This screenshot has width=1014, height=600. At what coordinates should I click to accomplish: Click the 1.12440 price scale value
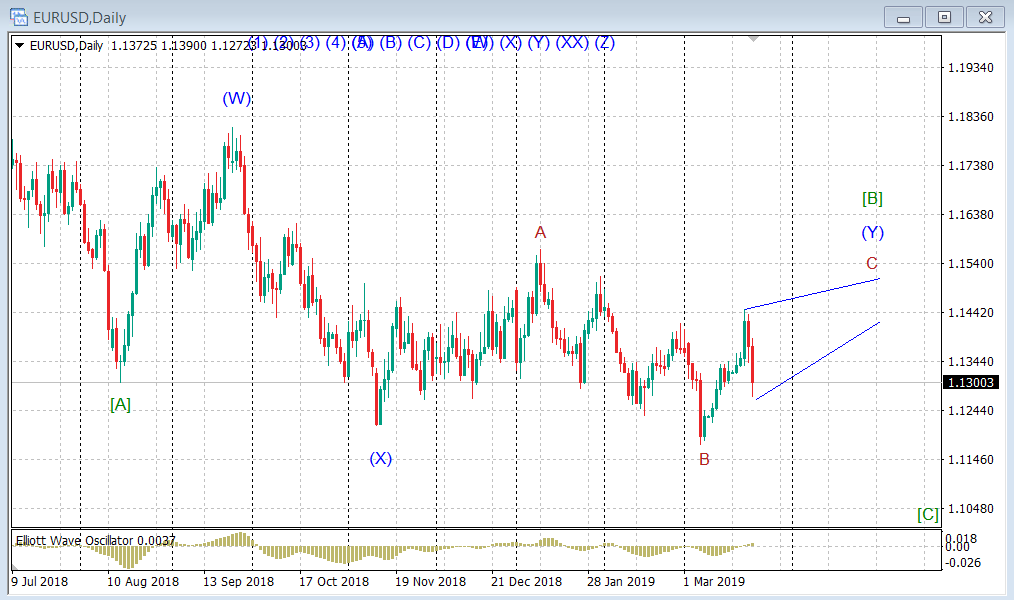[970, 411]
